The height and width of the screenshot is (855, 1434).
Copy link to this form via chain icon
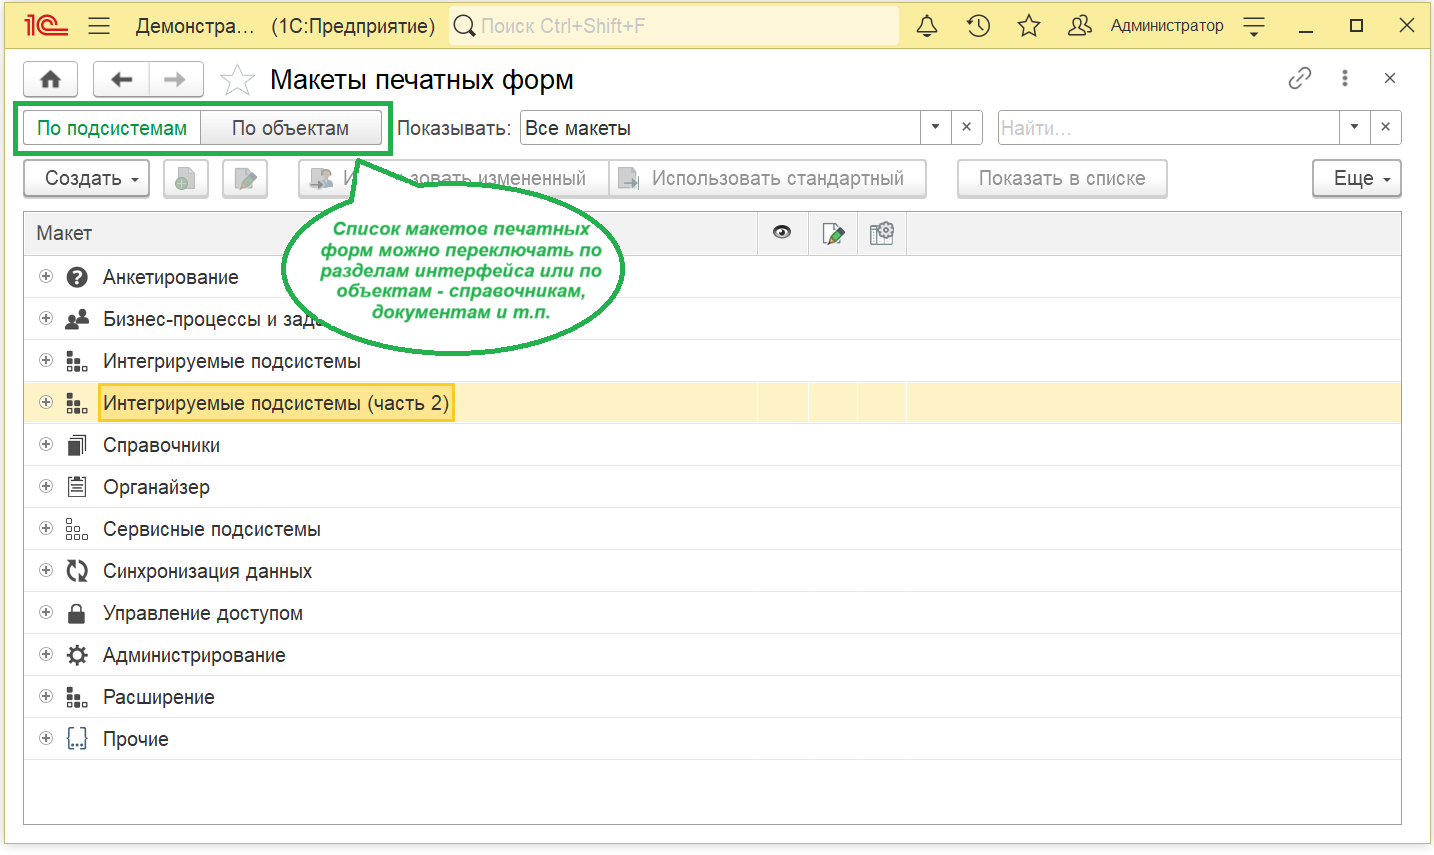[1299, 78]
